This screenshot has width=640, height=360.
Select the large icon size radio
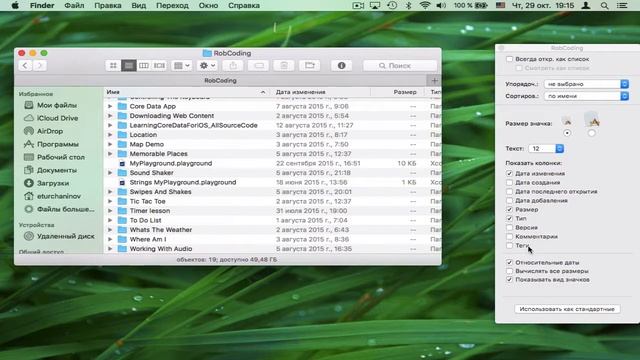(591, 133)
